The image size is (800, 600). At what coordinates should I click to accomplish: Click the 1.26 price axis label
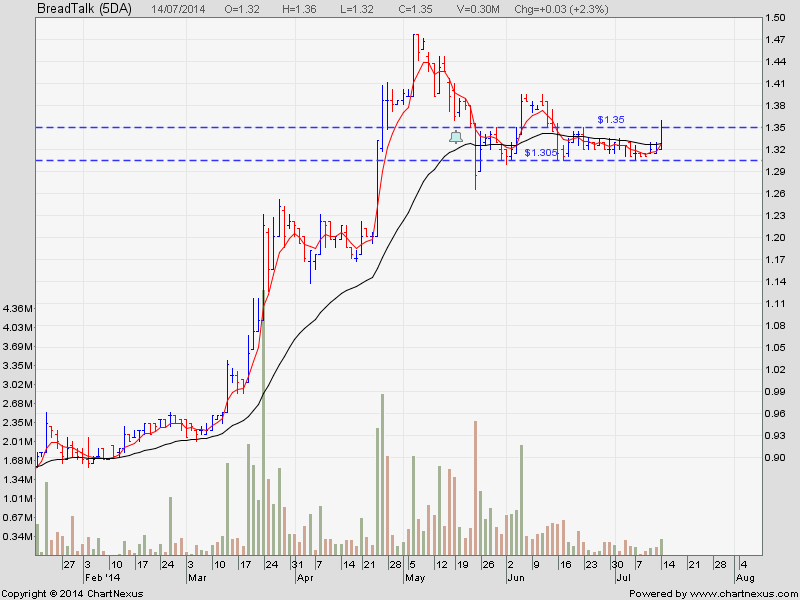pos(775,193)
